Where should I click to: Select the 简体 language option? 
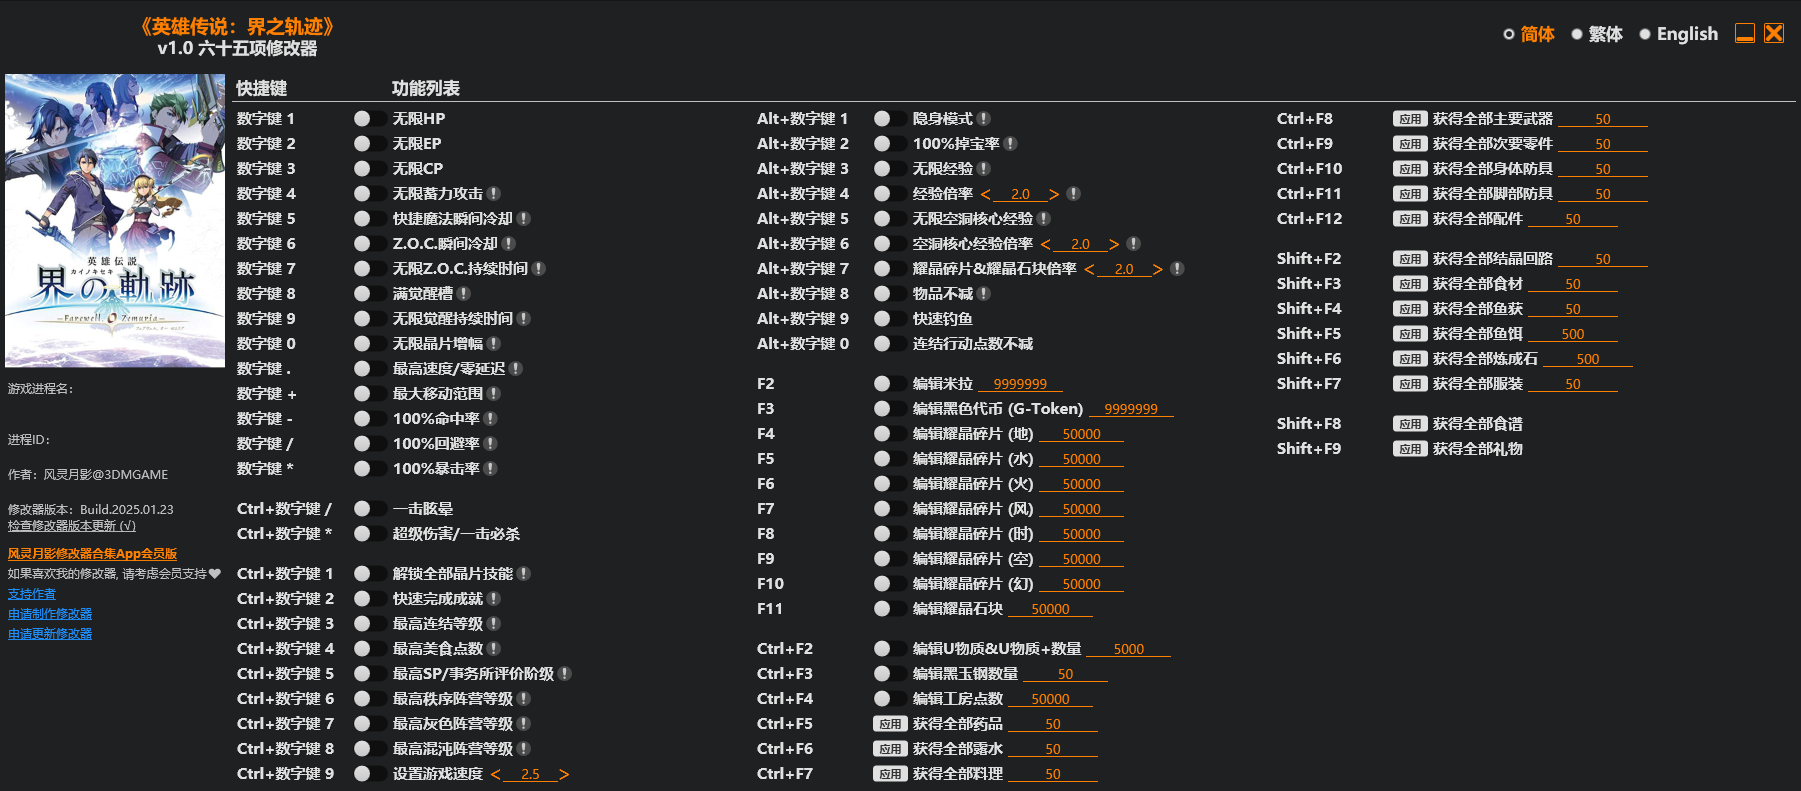click(1529, 34)
